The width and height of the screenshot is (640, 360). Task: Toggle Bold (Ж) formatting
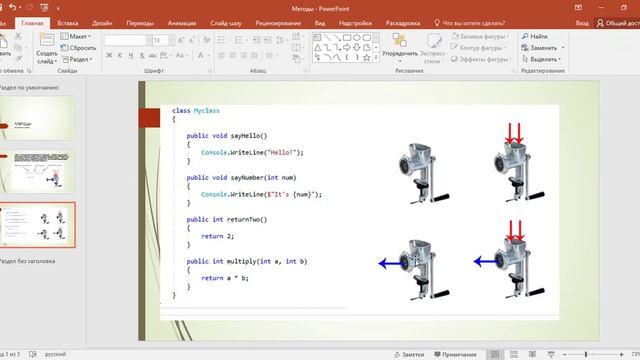point(109,56)
